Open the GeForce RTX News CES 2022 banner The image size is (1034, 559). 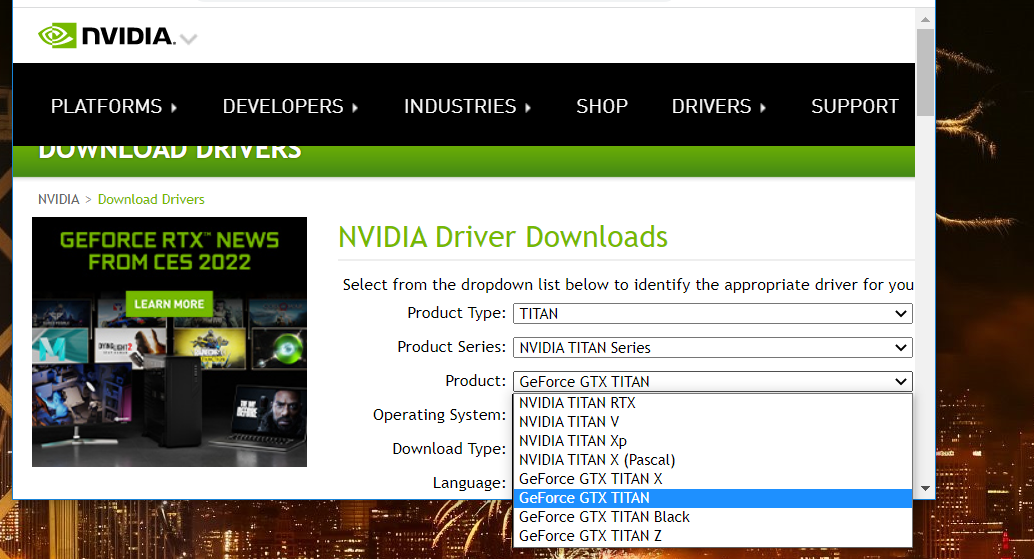pyautogui.click(x=169, y=341)
